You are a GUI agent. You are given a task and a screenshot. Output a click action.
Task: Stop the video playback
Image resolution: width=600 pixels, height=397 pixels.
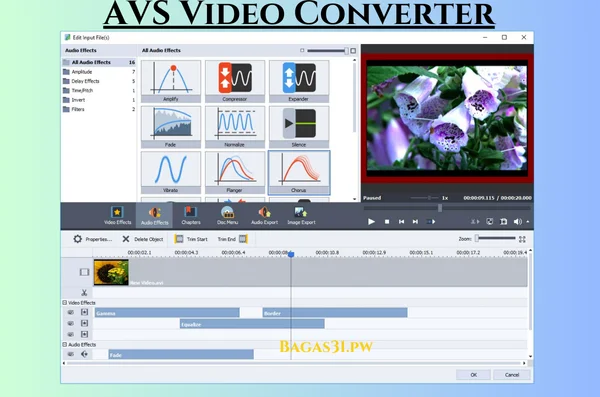[x=387, y=222]
